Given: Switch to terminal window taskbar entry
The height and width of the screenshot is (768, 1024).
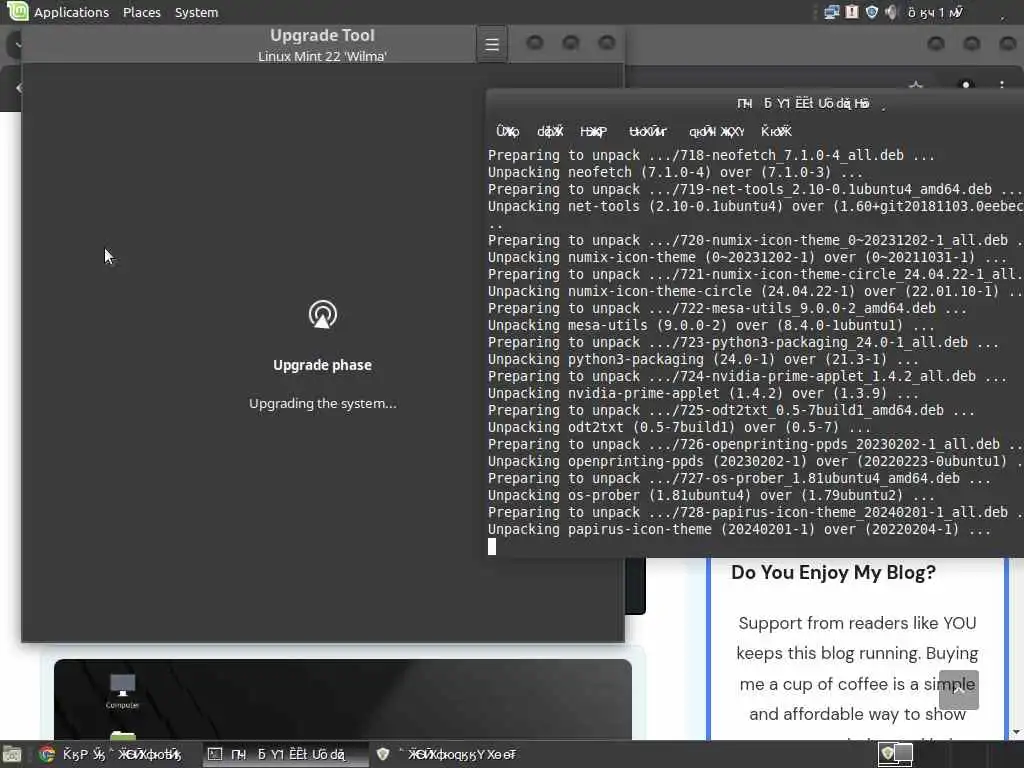Looking at the screenshot, I should coord(285,755).
